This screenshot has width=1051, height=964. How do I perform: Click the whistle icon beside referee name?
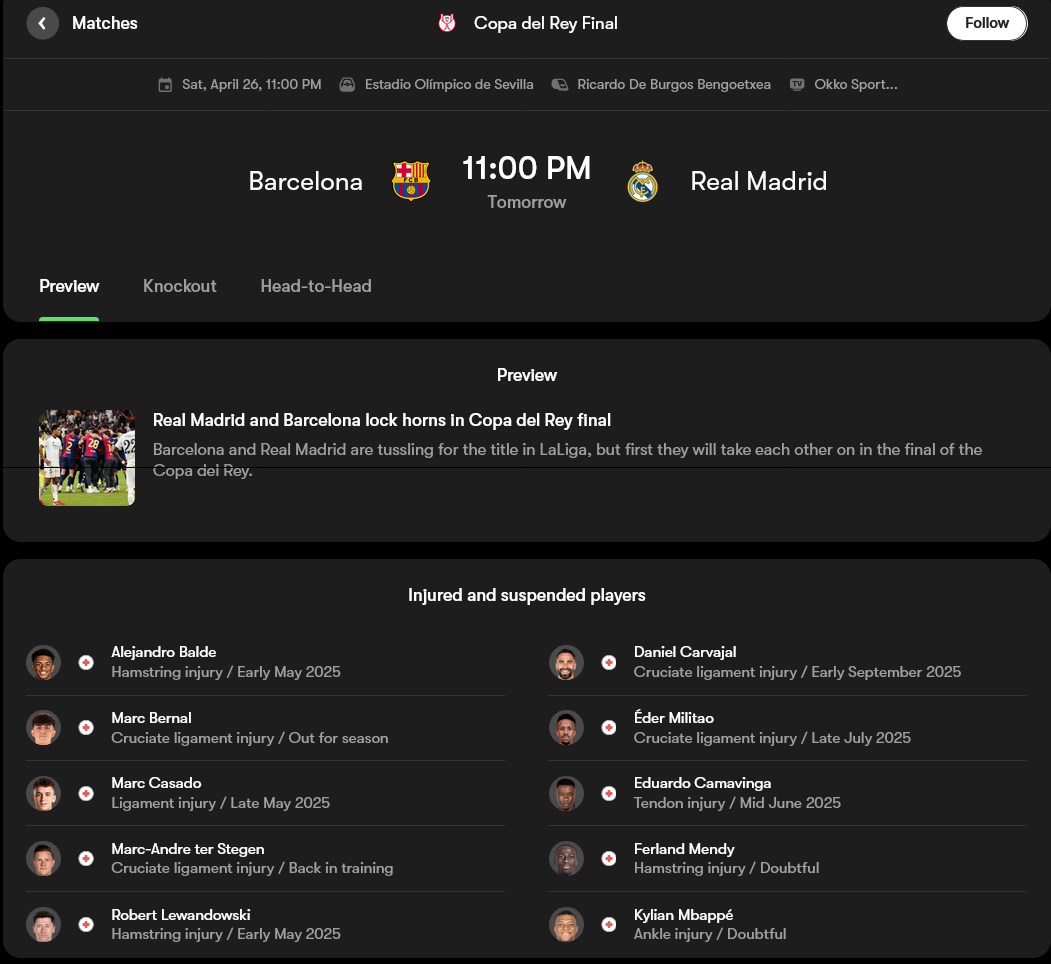(560, 85)
